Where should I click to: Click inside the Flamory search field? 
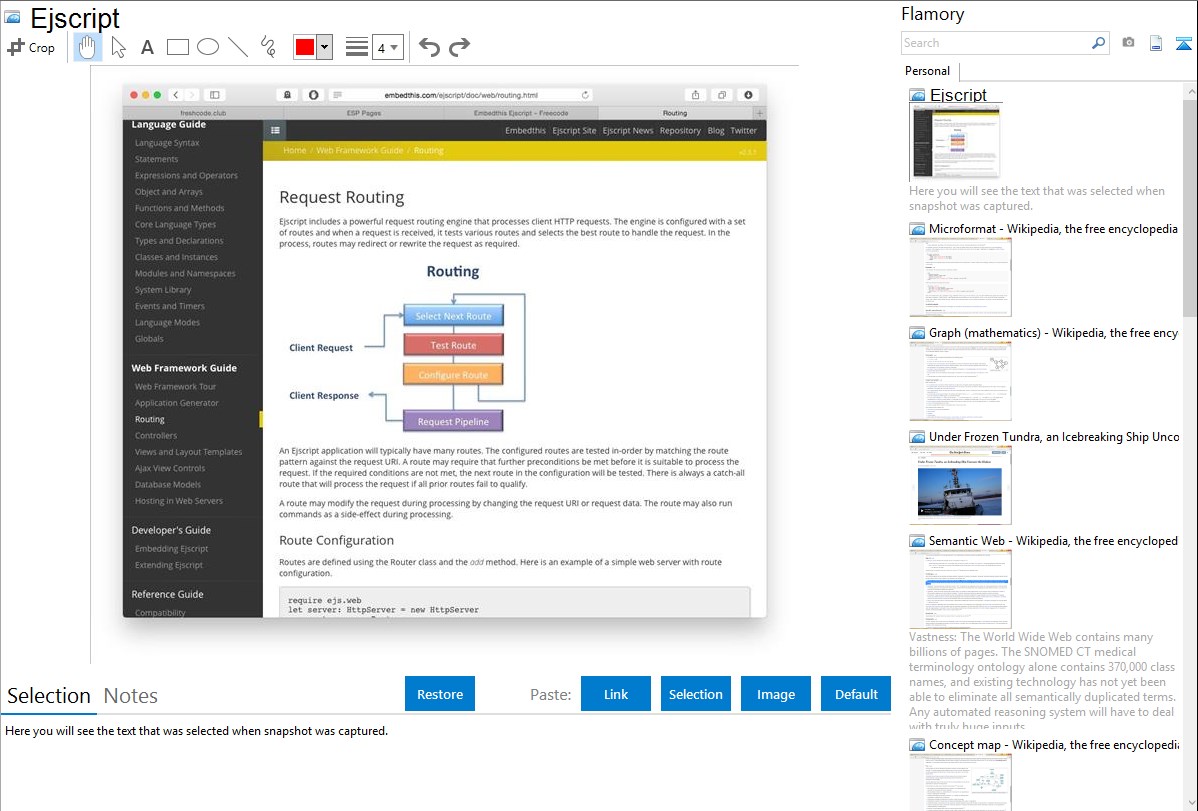point(995,43)
